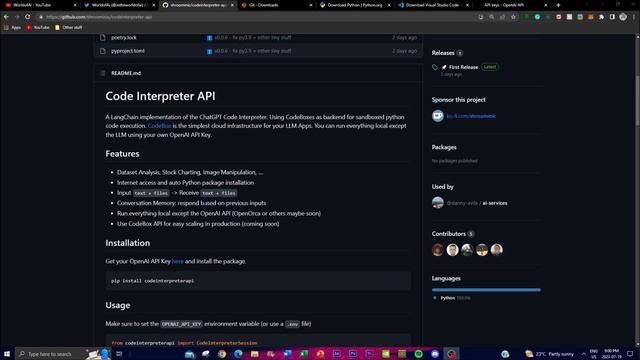Click the Latest release badge
The image size is (640, 360).
490,67
